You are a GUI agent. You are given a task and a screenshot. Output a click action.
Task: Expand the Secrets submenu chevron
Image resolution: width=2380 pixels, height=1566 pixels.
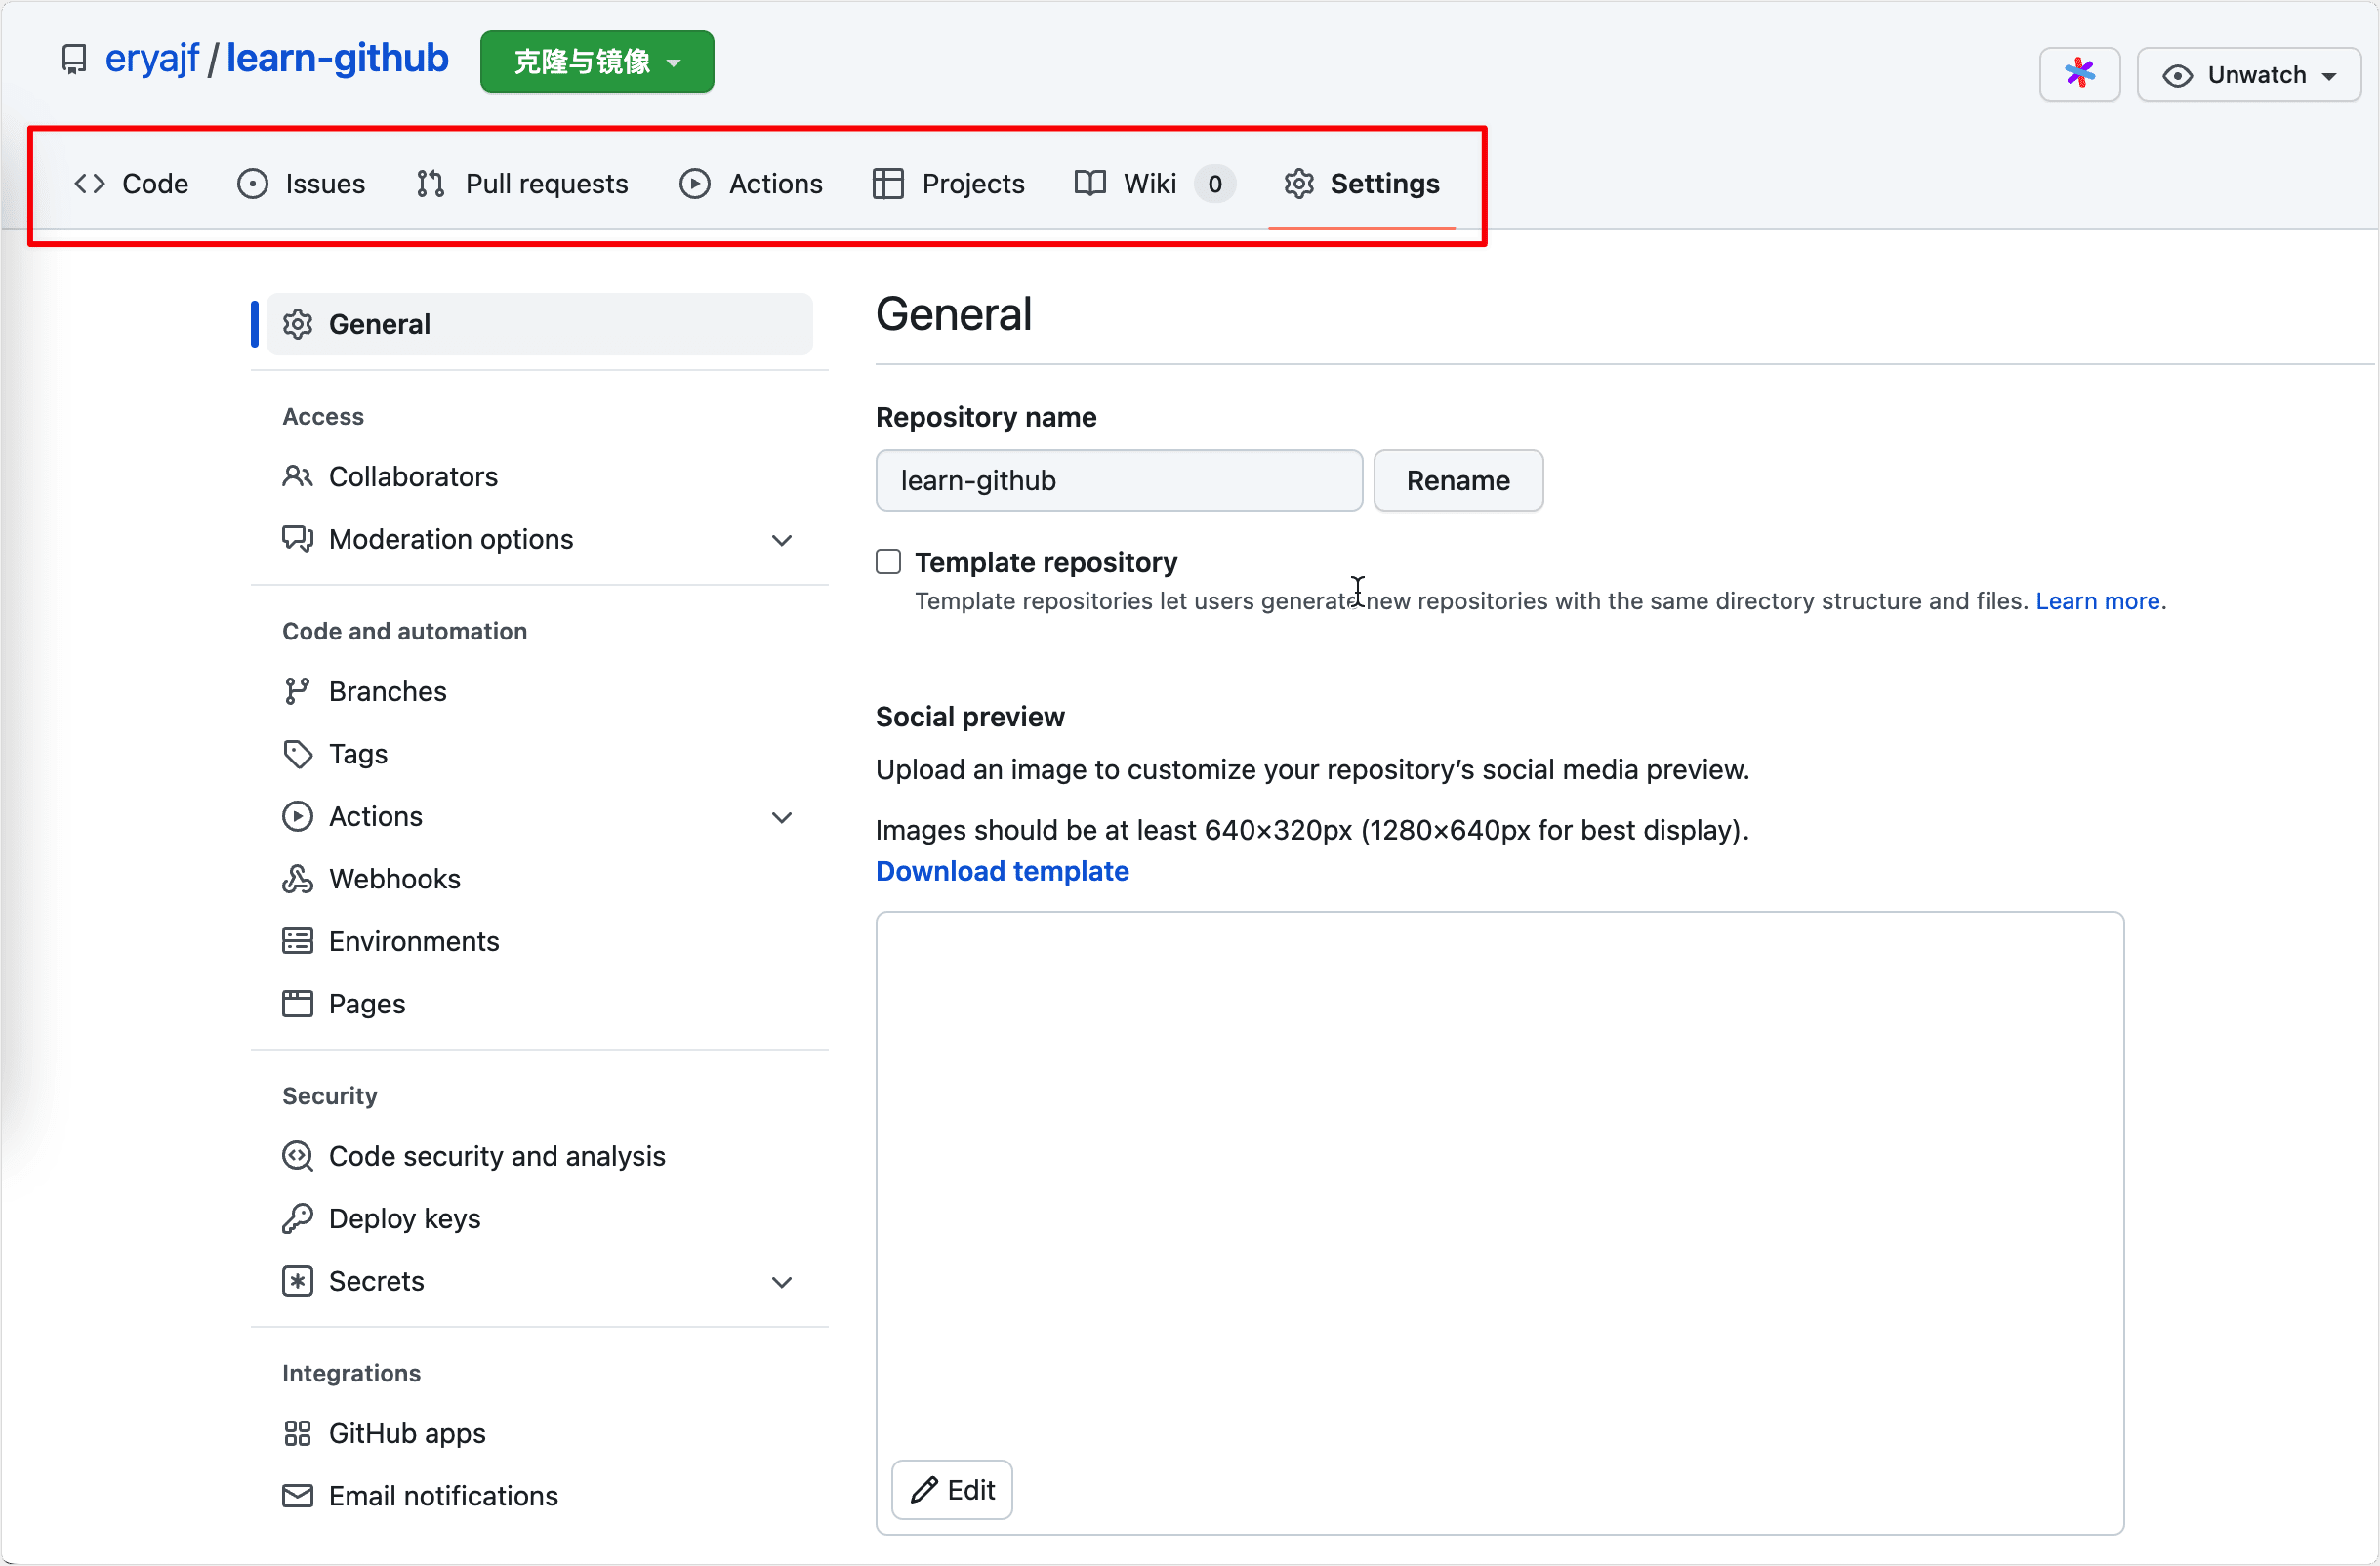tap(782, 1281)
